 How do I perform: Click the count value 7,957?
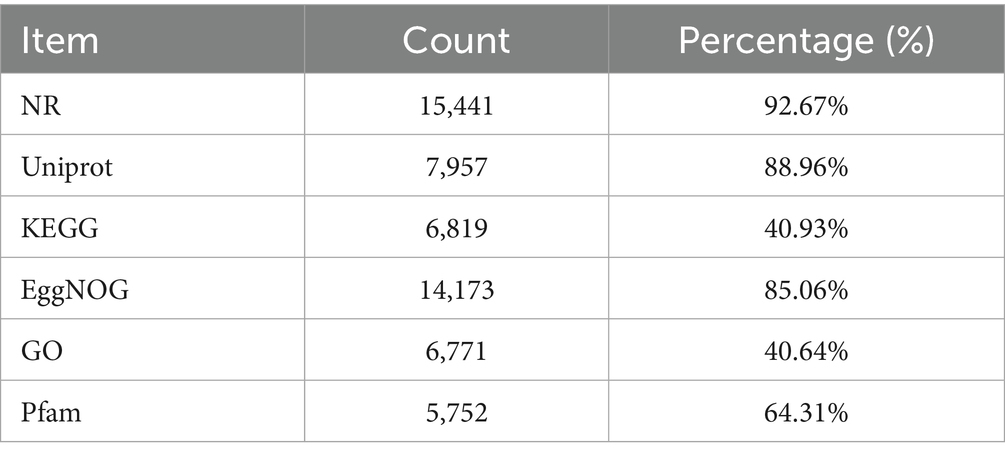(456, 168)
